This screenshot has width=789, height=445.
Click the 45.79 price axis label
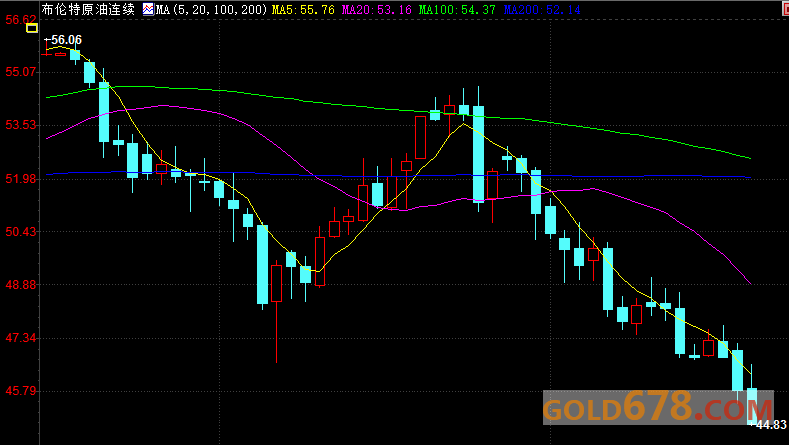[21, 391]
